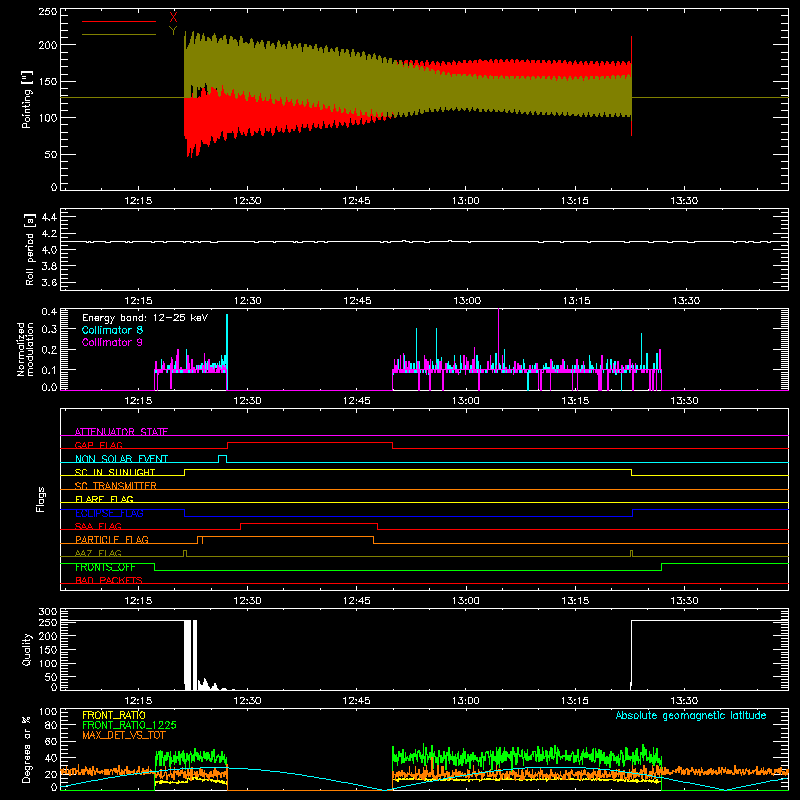Click "13:30" under the Quality plot
Image resolution: width=800 pixels, height=800 pixels.
coord(684,701)
